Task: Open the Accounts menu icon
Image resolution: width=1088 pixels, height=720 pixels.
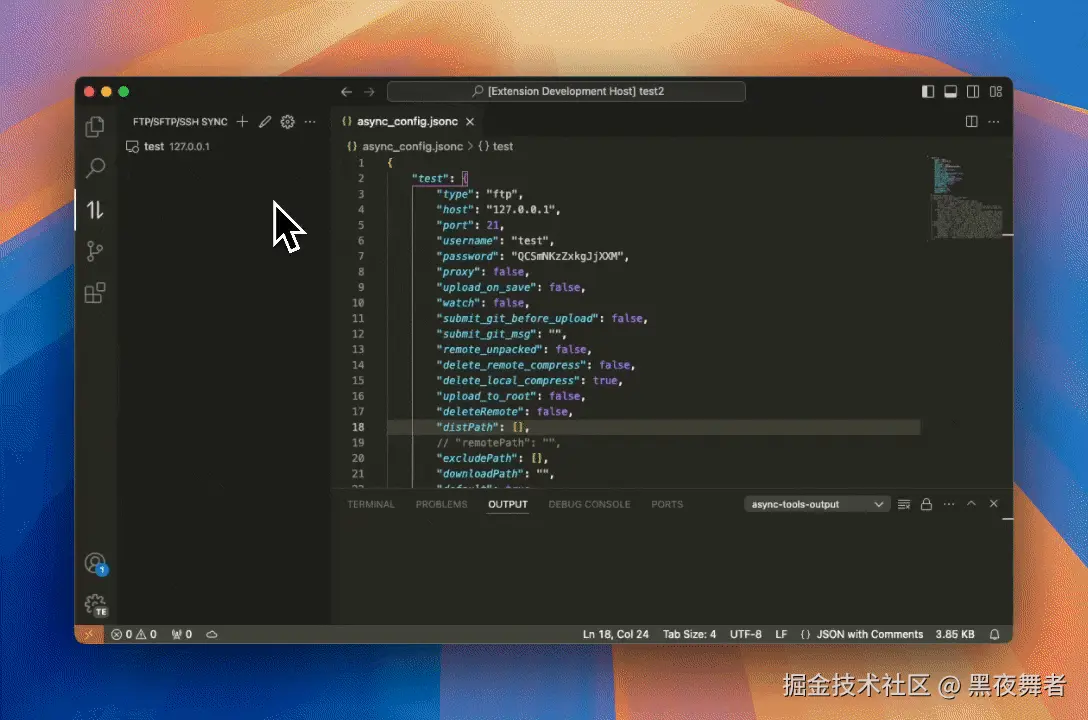Action: [x=95, y=563]
